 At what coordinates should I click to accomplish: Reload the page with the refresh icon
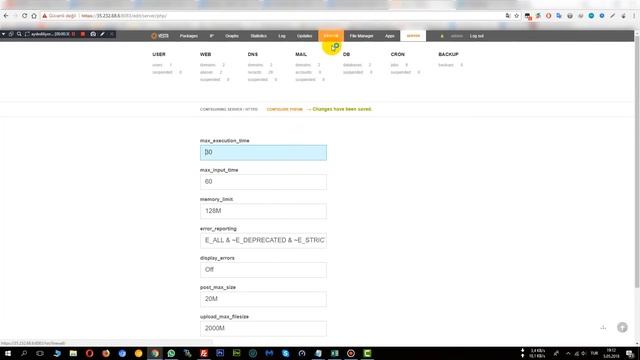click(x=24, y=16)
